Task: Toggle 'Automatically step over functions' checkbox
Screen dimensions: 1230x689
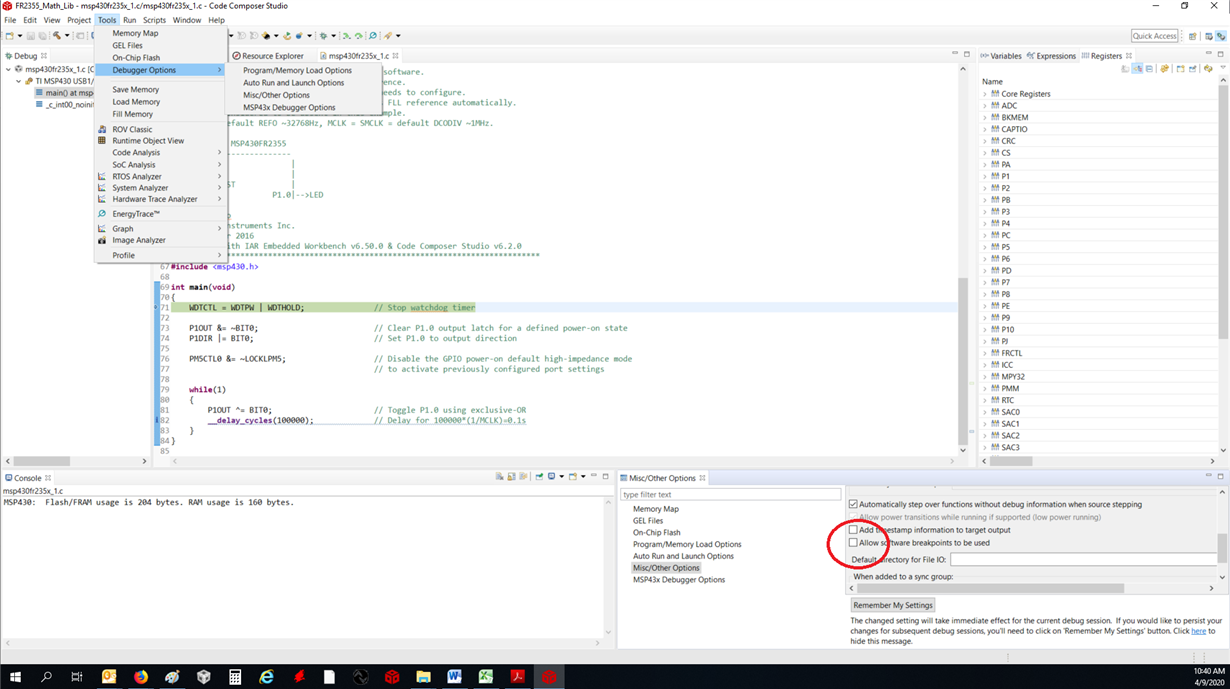Action: (853, 505)
